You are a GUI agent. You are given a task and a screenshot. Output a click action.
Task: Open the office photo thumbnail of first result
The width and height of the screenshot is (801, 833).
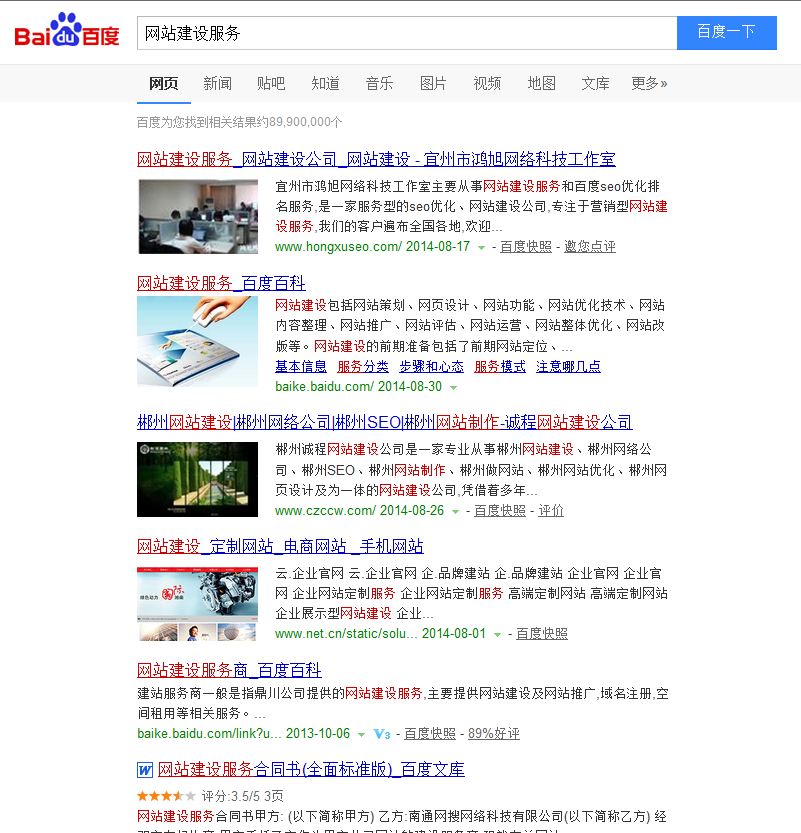pyautogui.click(x=197, y=216)
